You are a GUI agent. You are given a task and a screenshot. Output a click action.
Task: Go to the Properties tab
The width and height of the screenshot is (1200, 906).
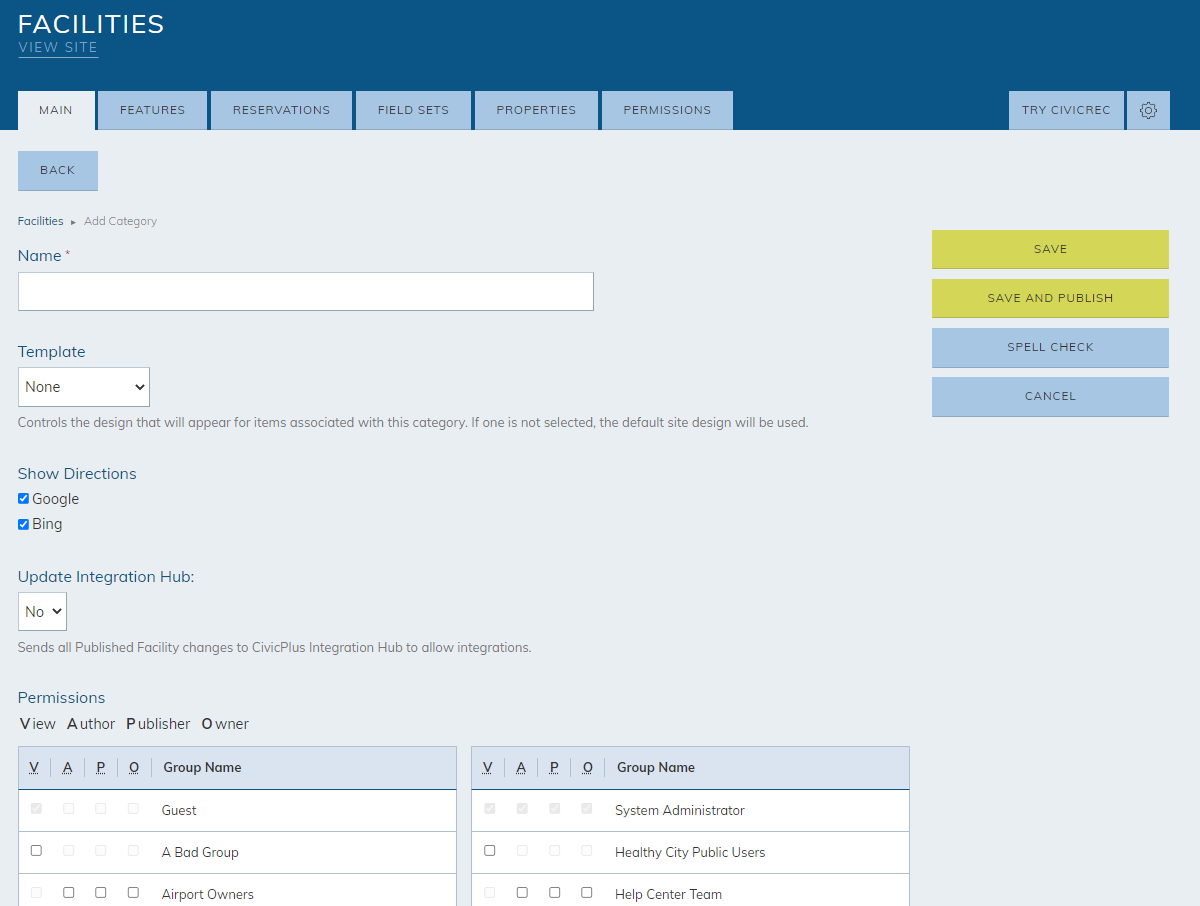(536, 111)
